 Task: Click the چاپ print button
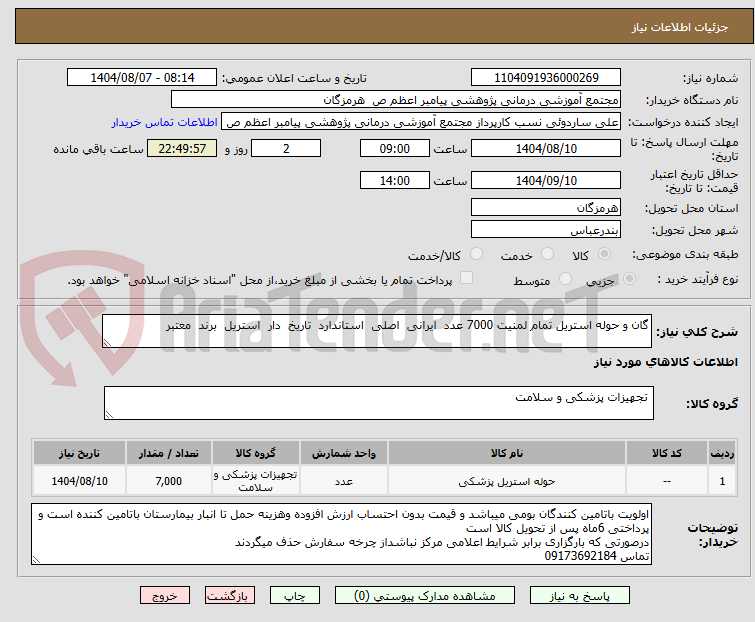coord(295,596)
